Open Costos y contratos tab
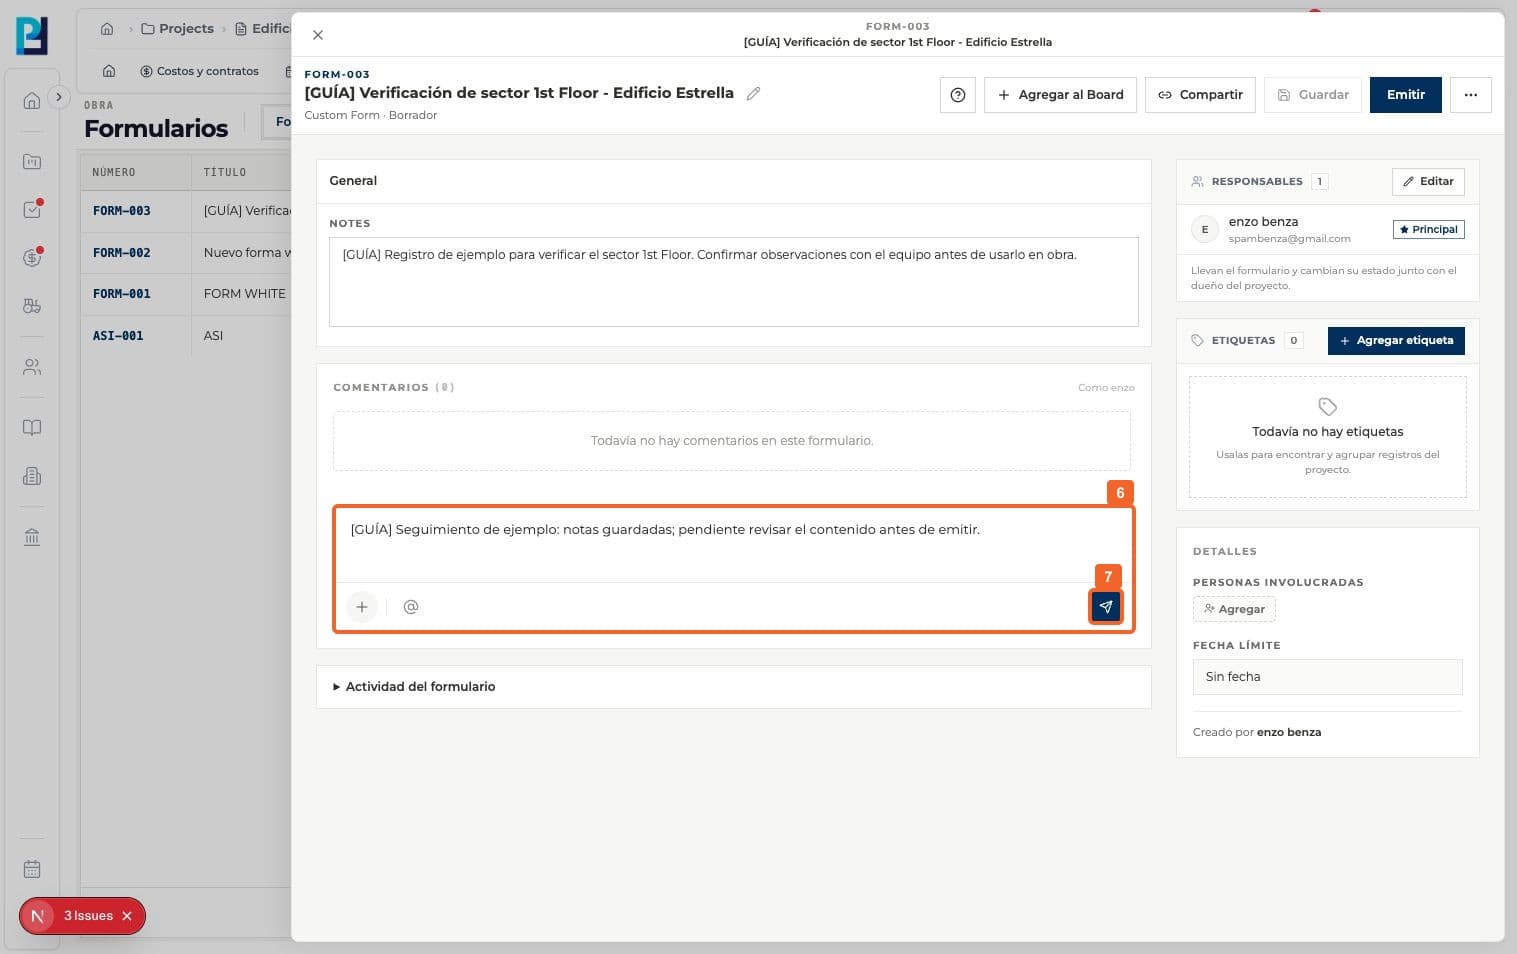1517x954 pixels. [x=199, y=71]
